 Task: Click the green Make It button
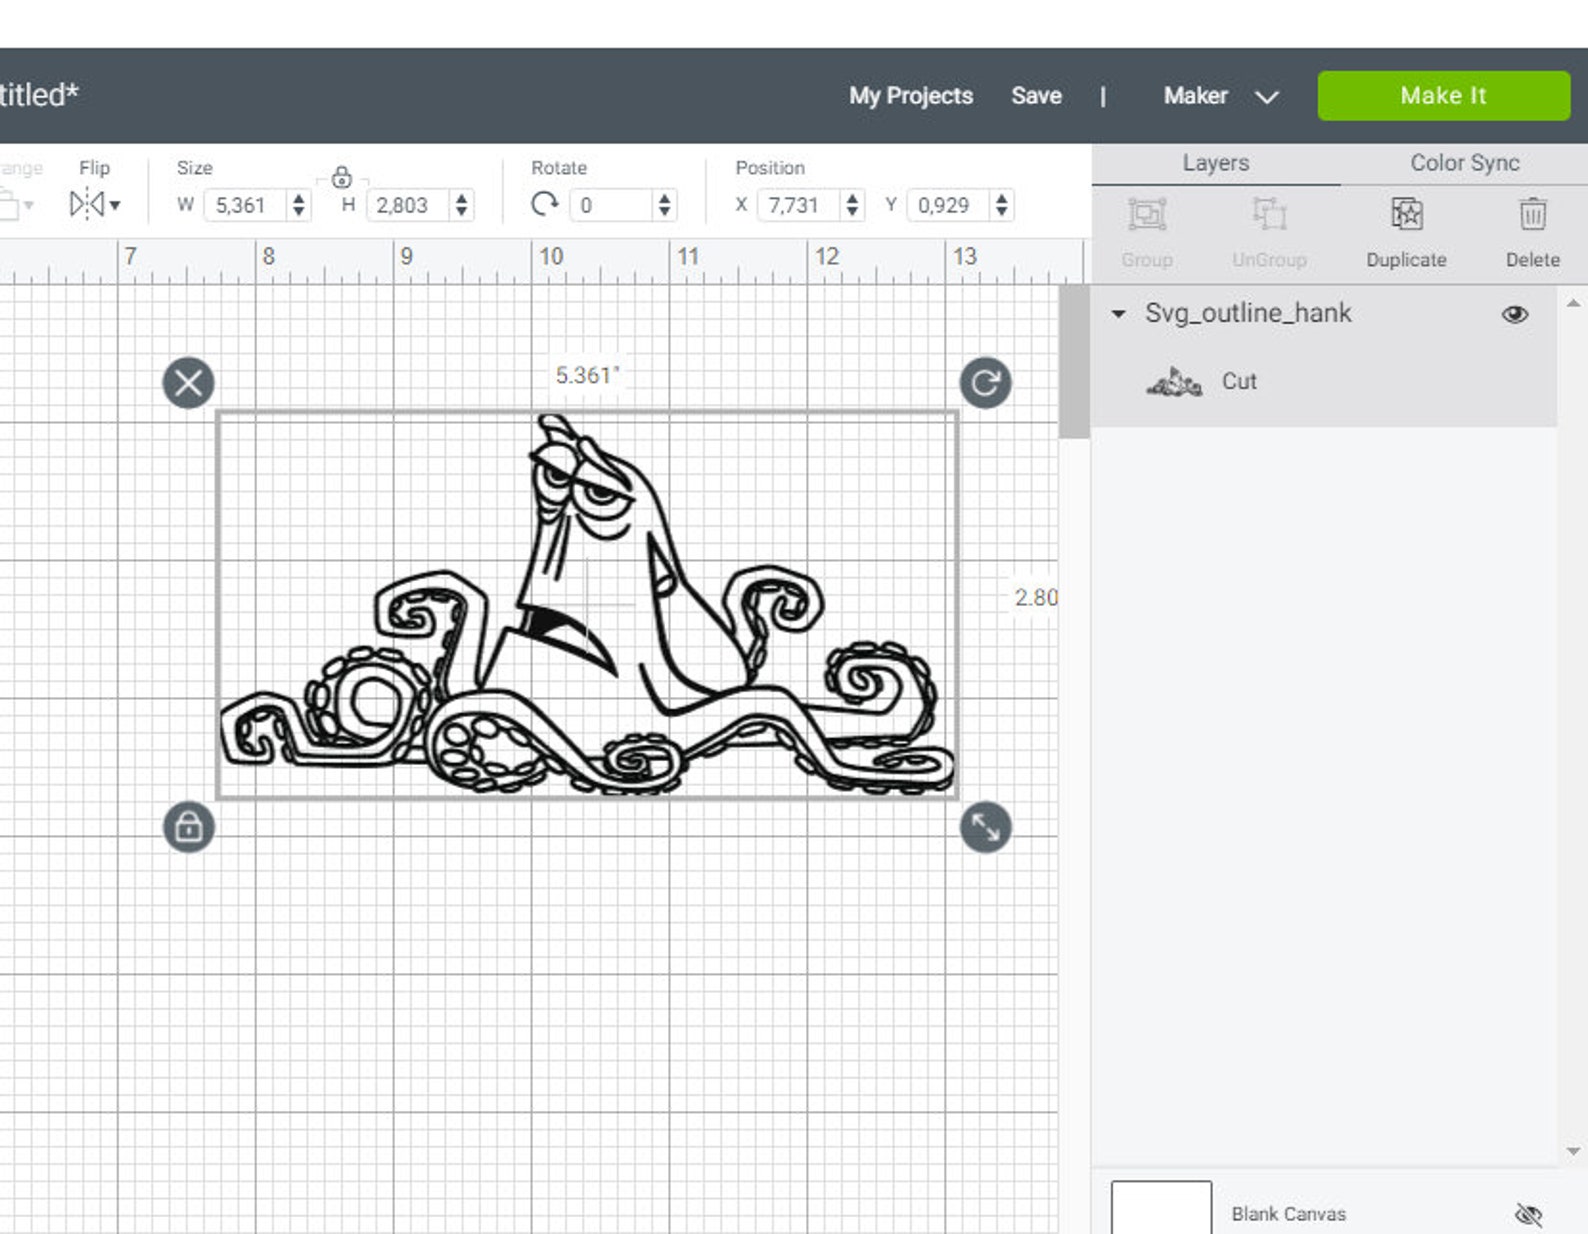1443,96
